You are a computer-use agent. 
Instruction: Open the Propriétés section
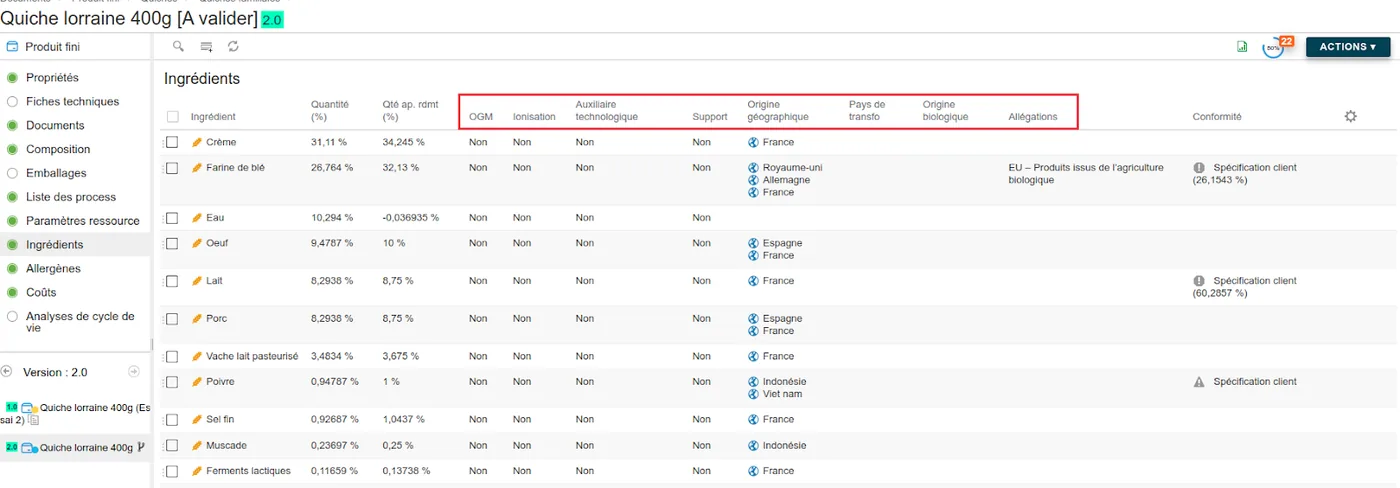click(52, 77)
